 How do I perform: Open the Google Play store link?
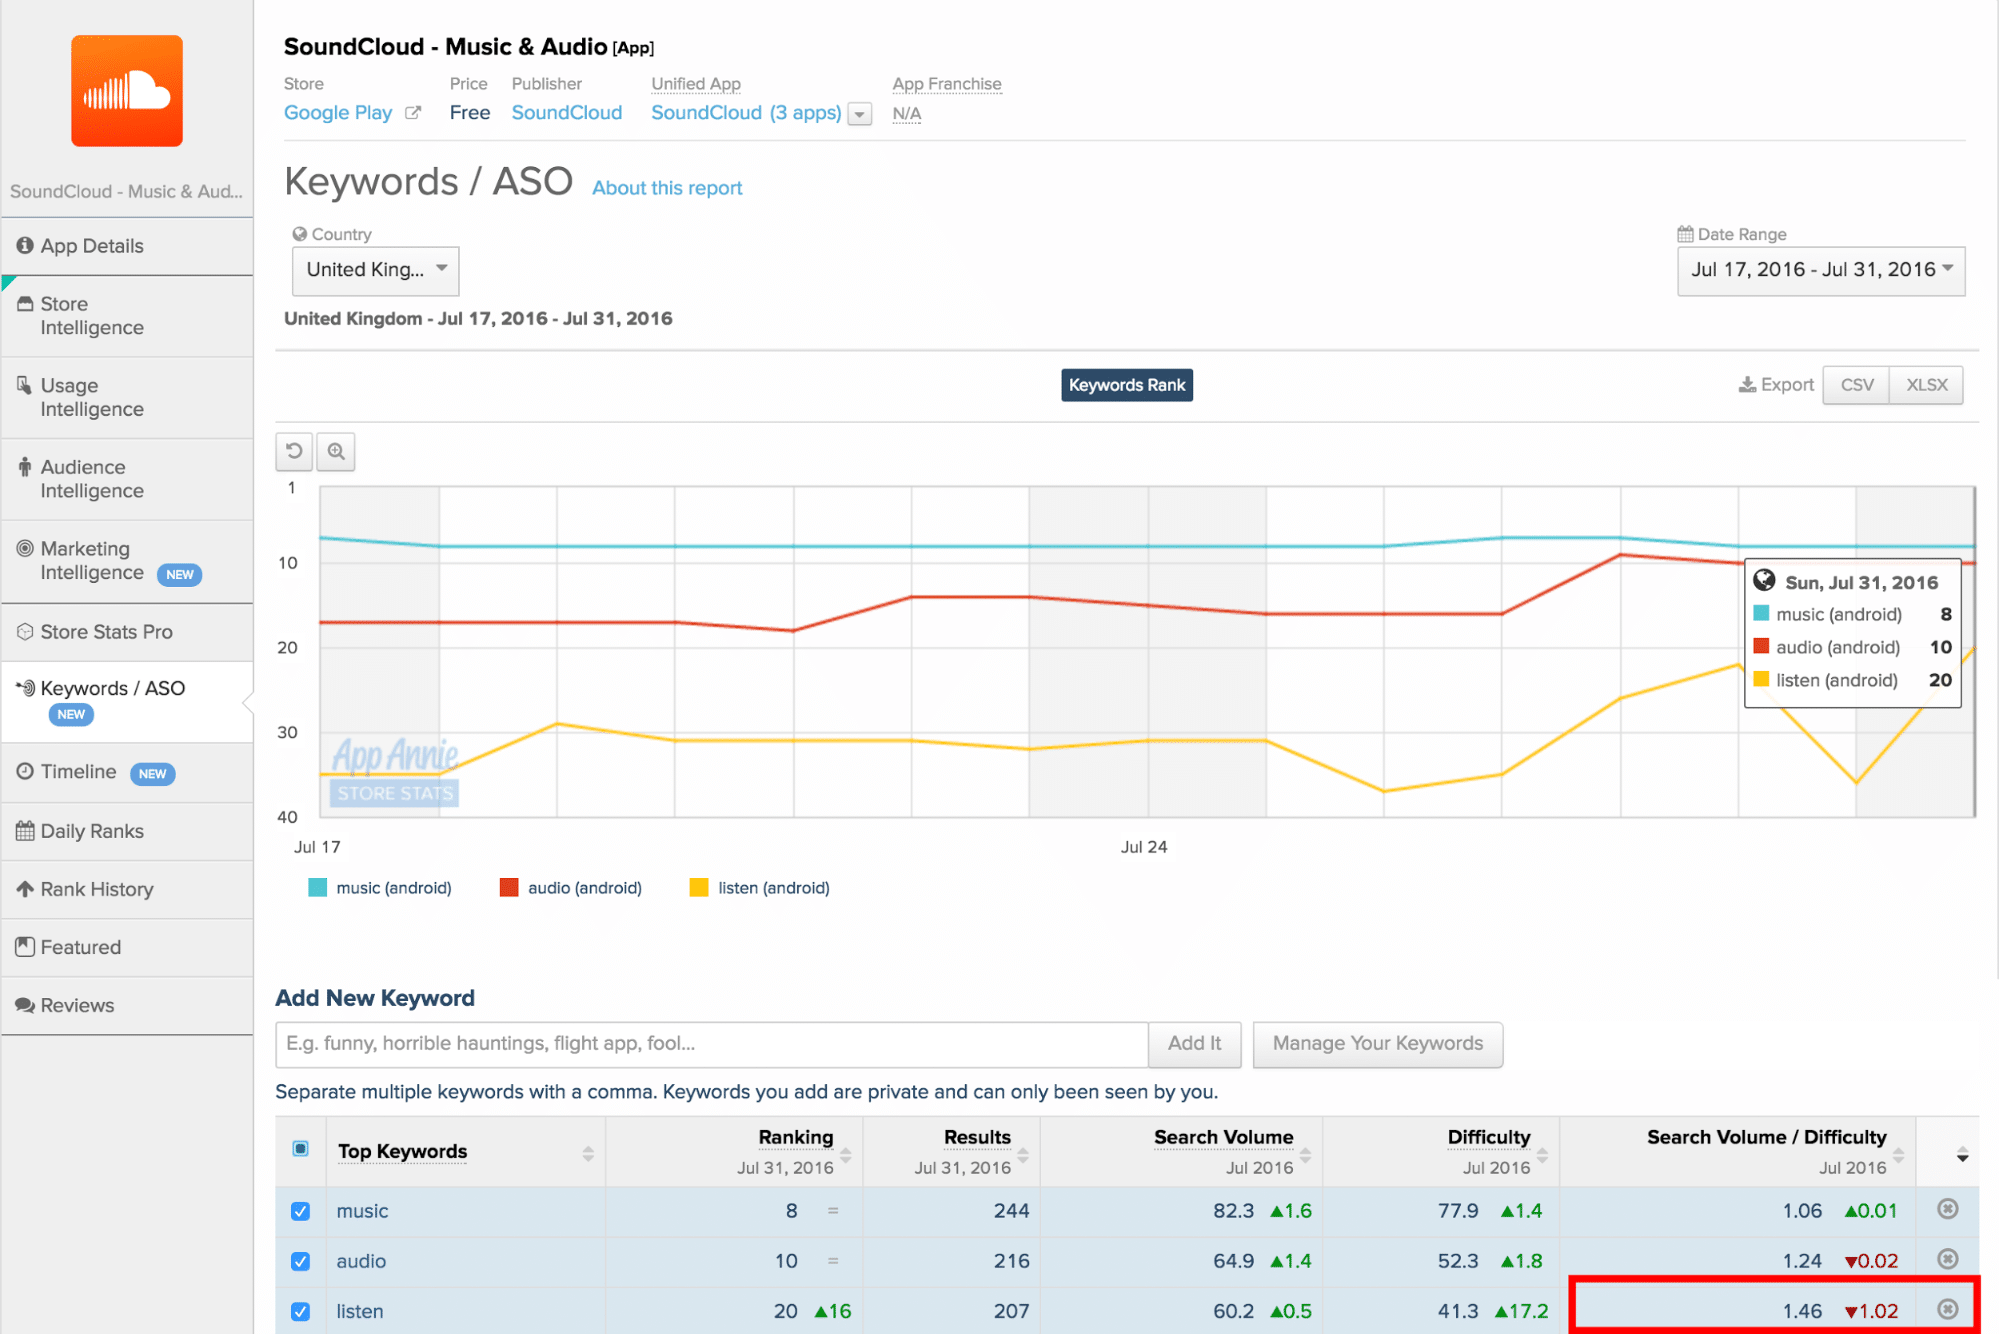[x=338, y=112]
